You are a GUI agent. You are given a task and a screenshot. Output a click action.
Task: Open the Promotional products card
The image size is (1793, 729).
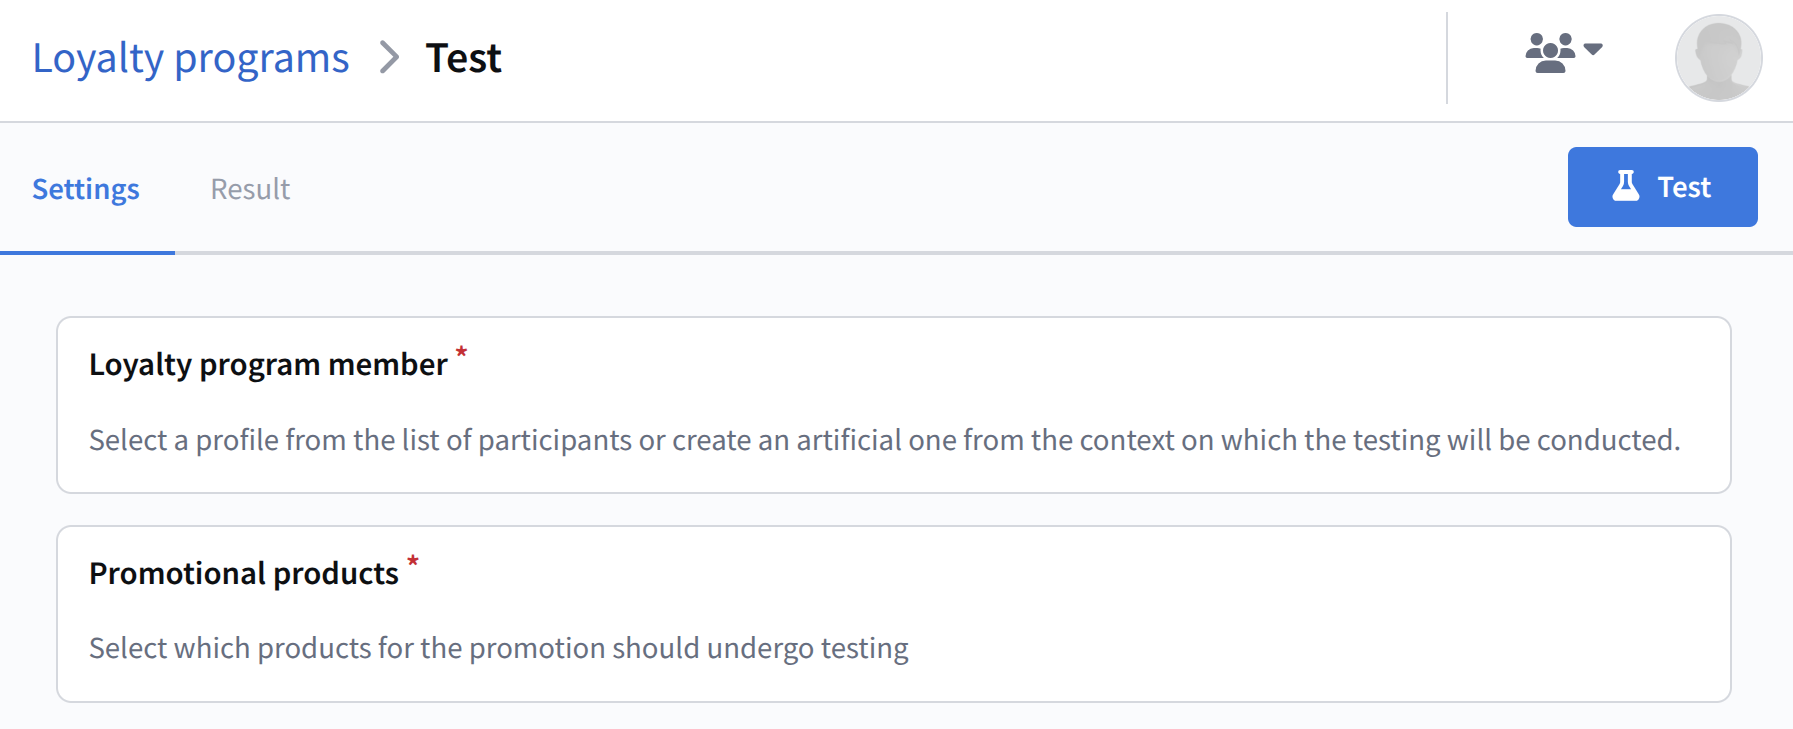pos(1100,590)
